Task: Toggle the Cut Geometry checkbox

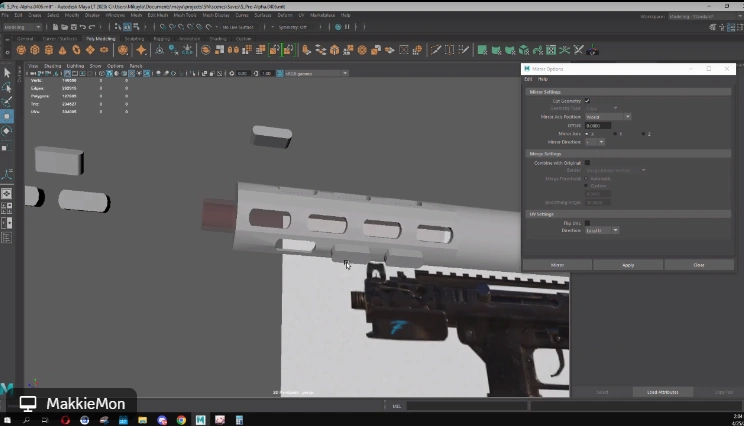Action: 587,100
